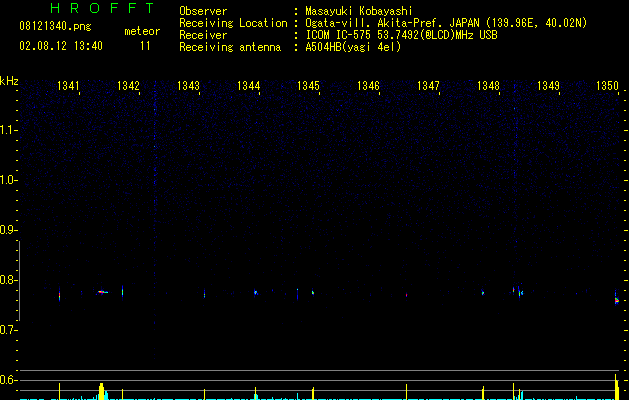Click the bright meteor echo near 1350

pos(617,300)
